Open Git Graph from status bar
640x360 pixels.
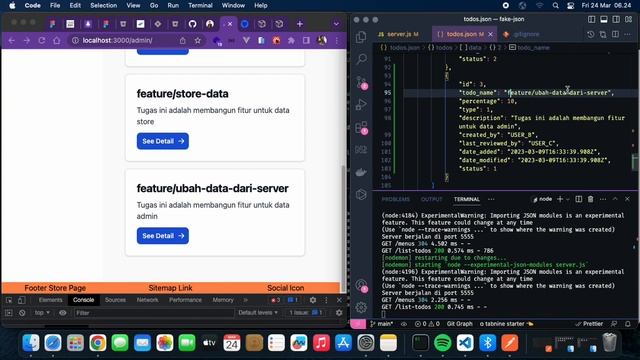pos(460,324)
